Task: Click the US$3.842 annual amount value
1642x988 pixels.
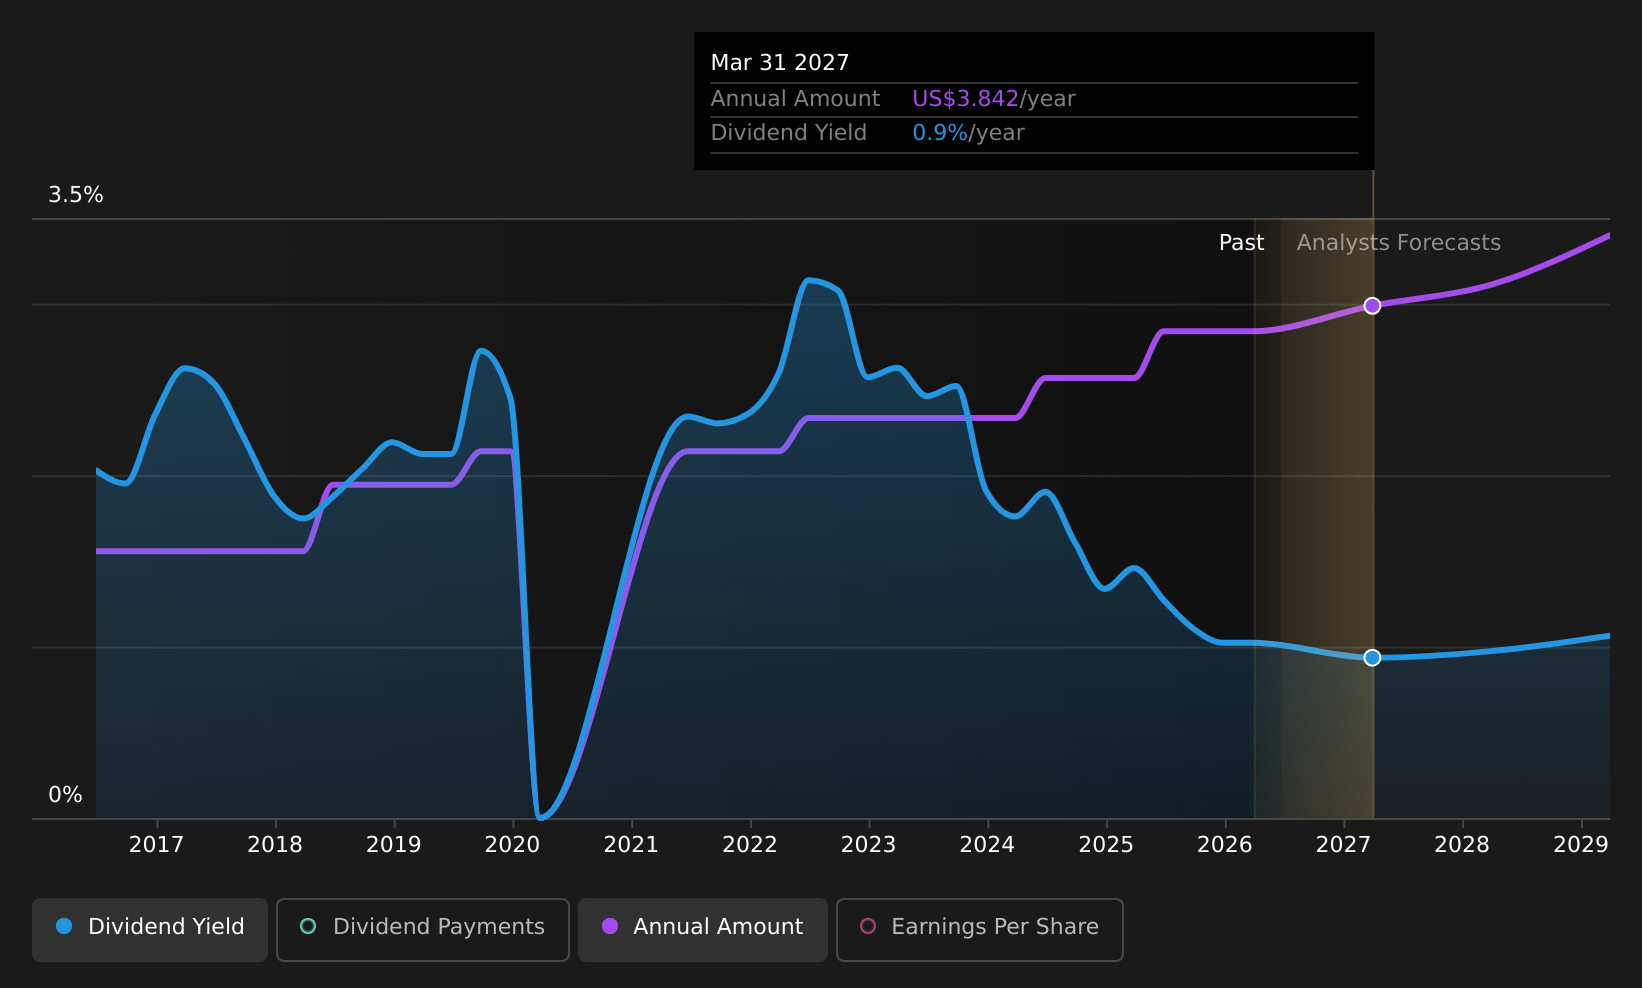Action: (966, 99)
